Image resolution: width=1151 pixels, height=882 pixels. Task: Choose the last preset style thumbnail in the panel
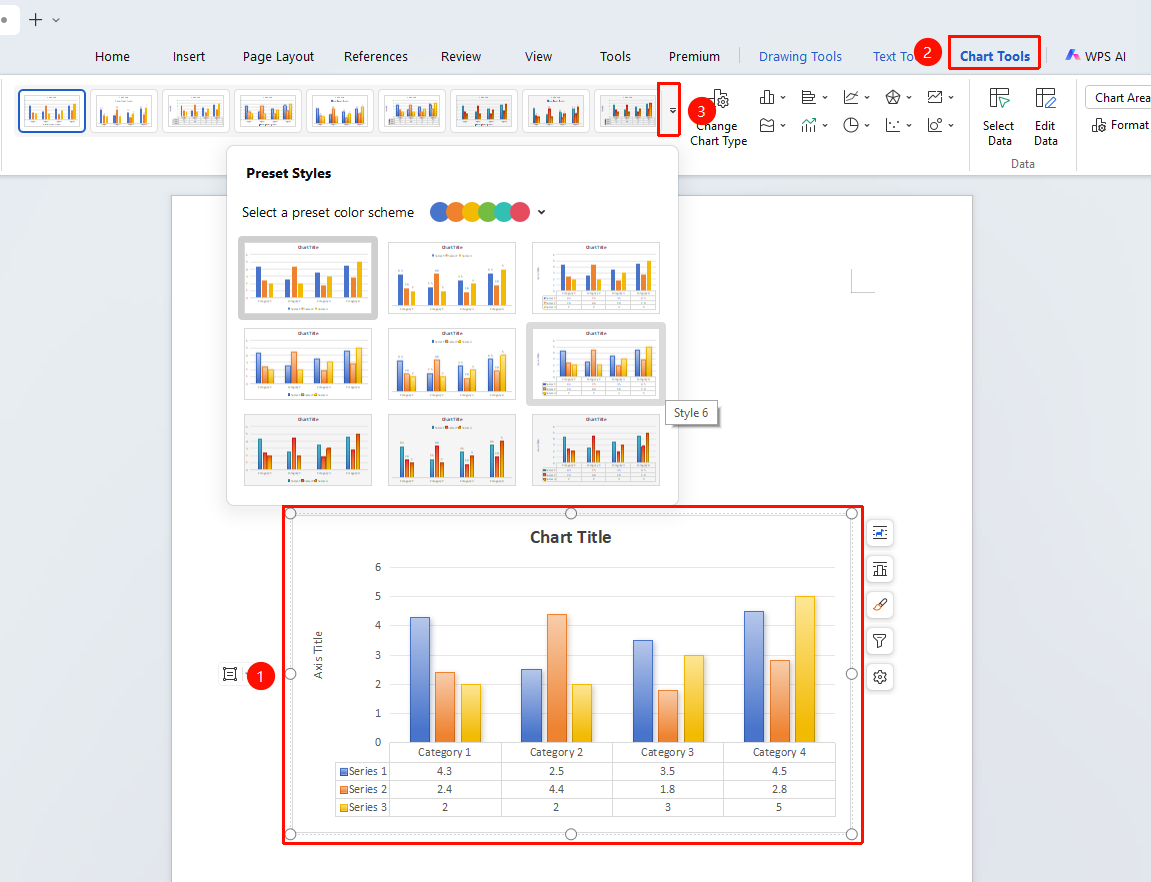coord(596,450)
